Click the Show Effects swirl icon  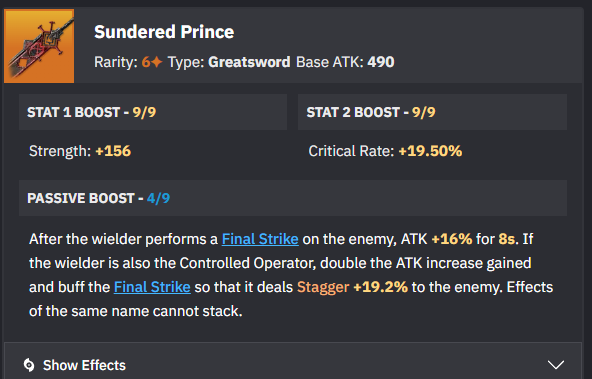[x=29, y=365]
